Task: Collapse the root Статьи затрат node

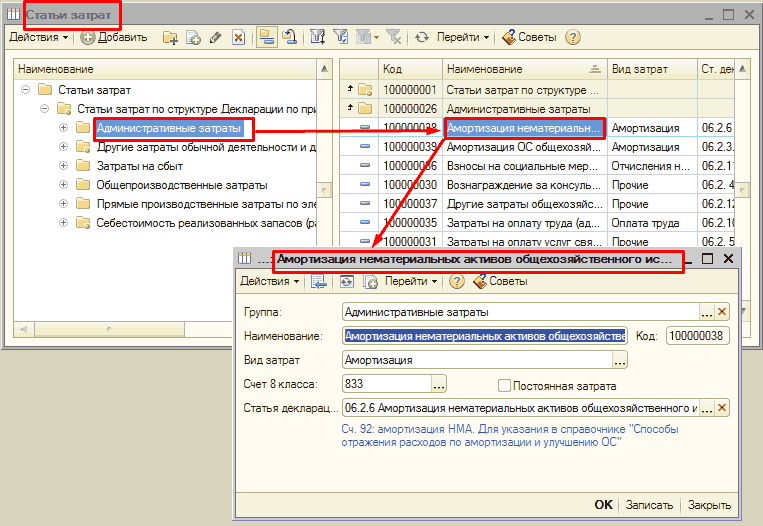Action: coord(26,90)
